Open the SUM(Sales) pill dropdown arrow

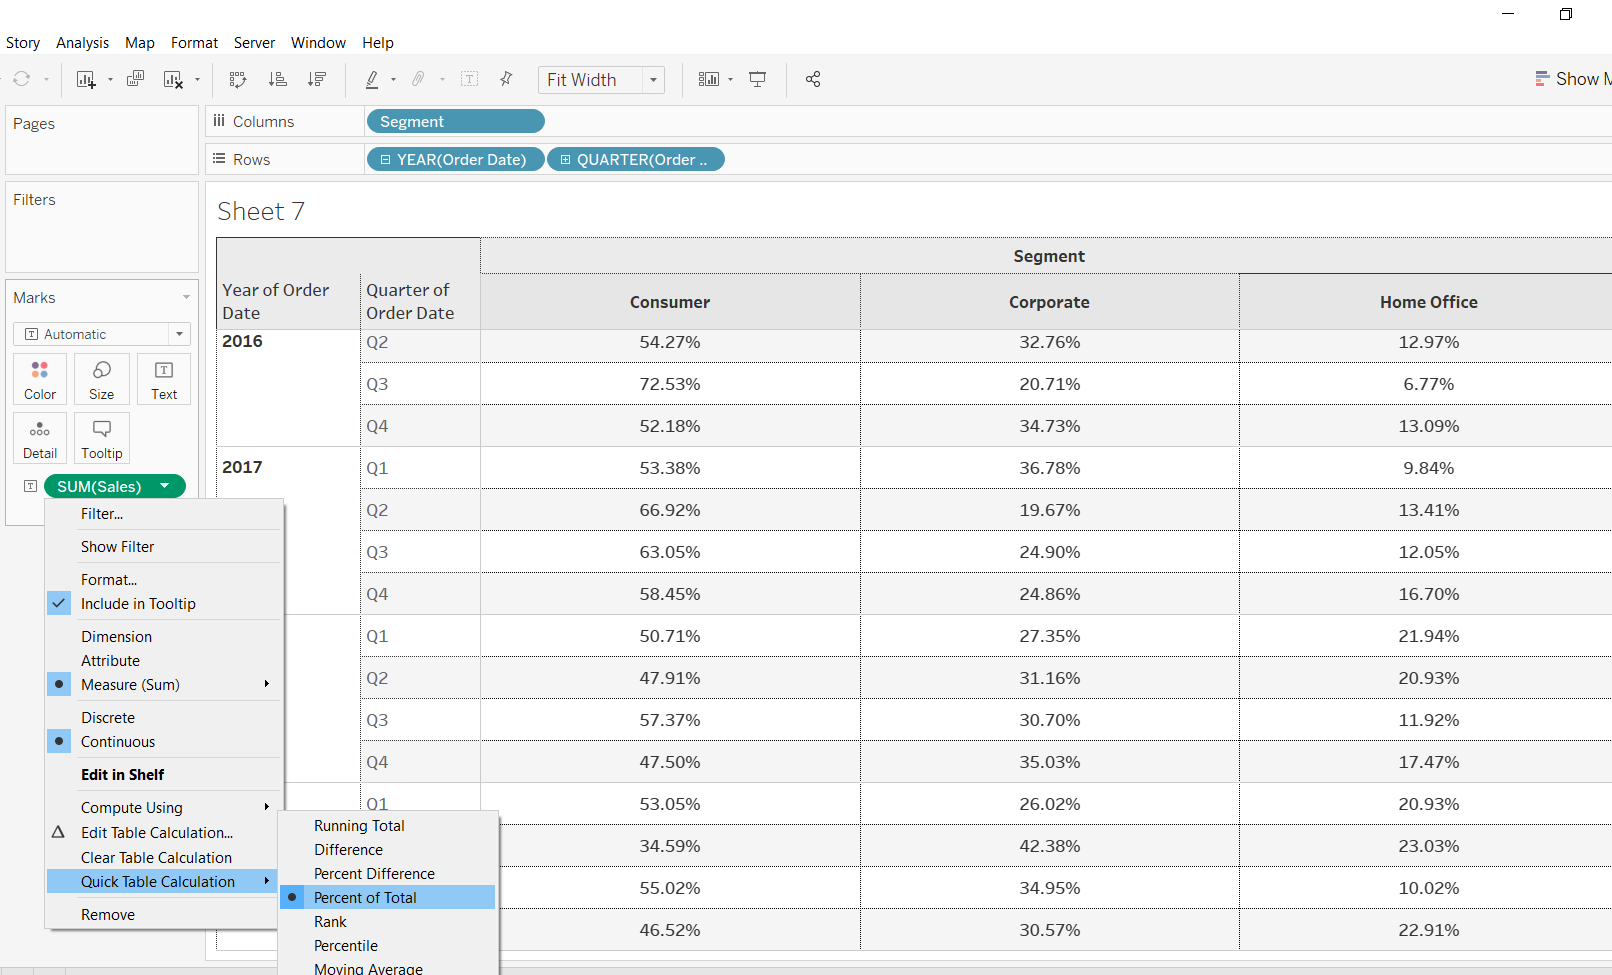point(165,486)
